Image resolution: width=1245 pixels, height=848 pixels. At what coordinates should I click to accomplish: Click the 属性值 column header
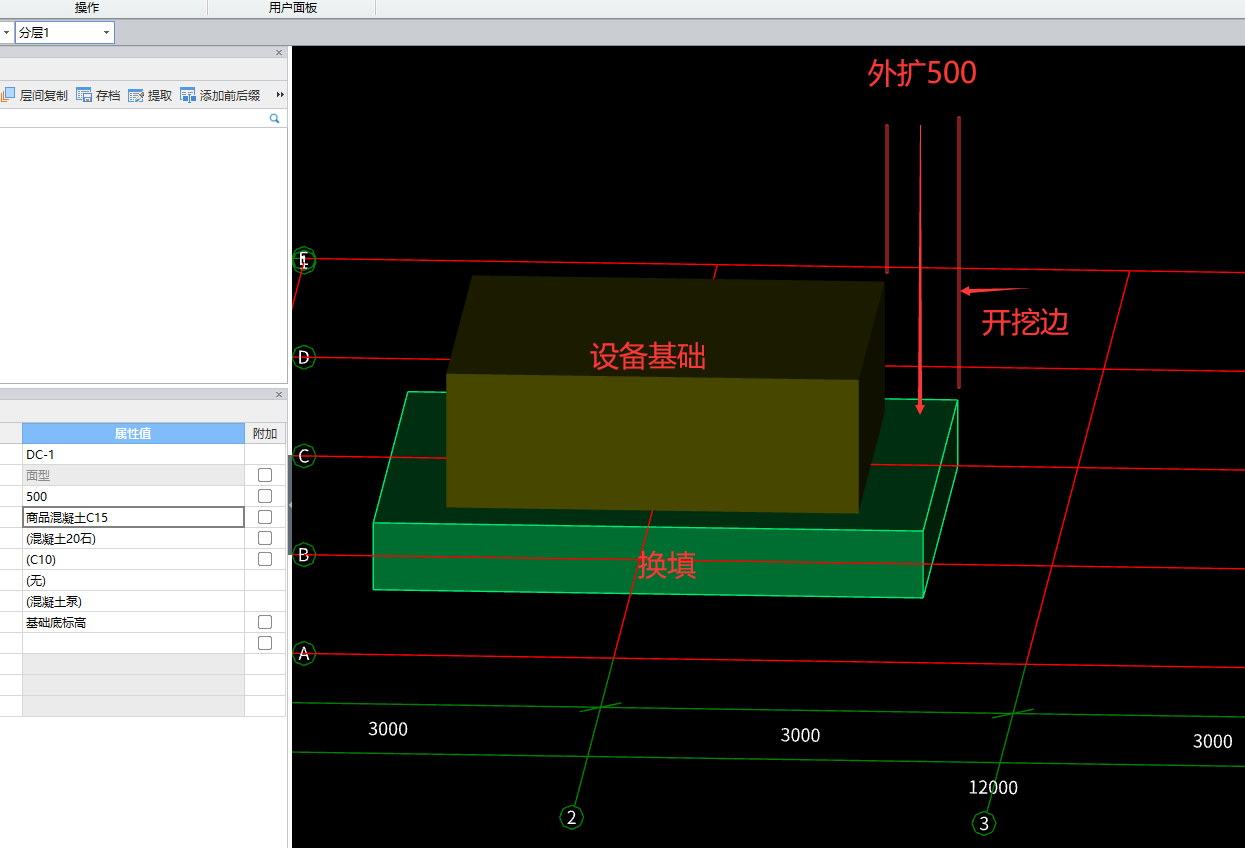[133, 433]
